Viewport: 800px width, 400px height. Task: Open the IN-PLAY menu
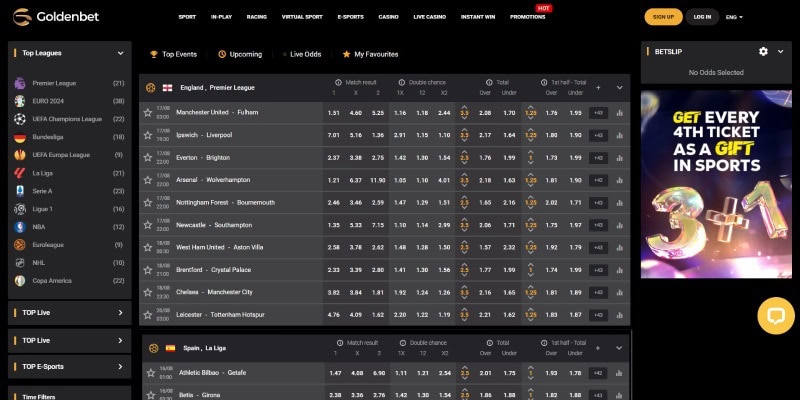pos(221,17)
